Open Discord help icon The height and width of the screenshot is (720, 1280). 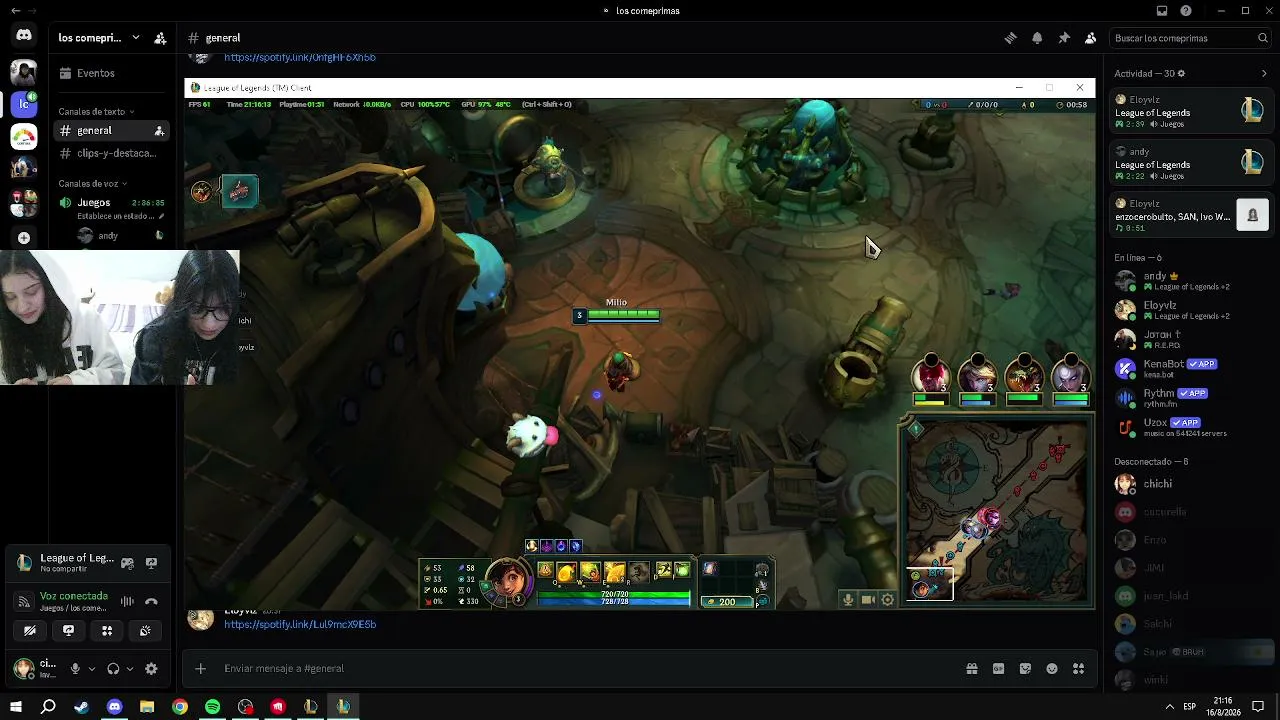(1186, 11)
